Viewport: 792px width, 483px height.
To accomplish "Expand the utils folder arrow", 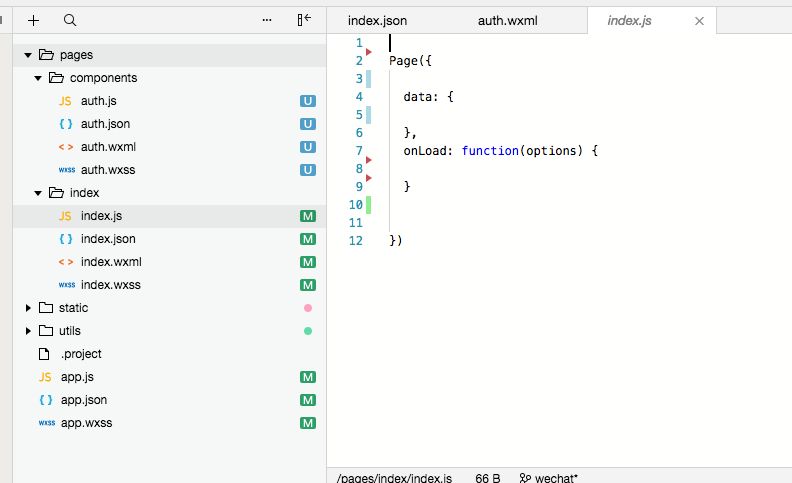I will tap(28, 331).
